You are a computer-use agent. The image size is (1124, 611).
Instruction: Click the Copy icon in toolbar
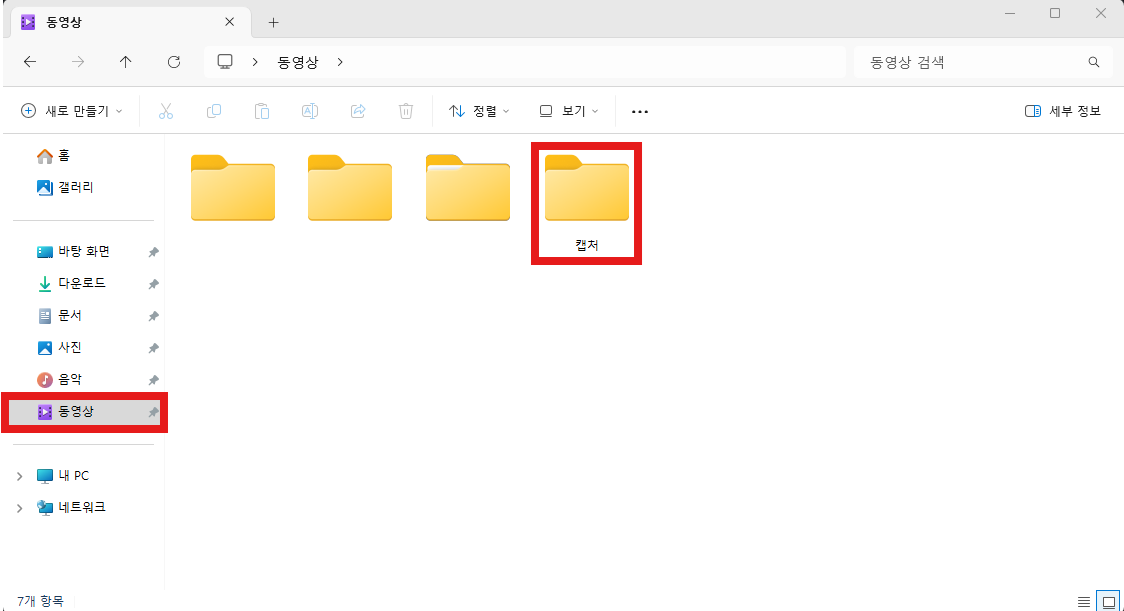214,111
